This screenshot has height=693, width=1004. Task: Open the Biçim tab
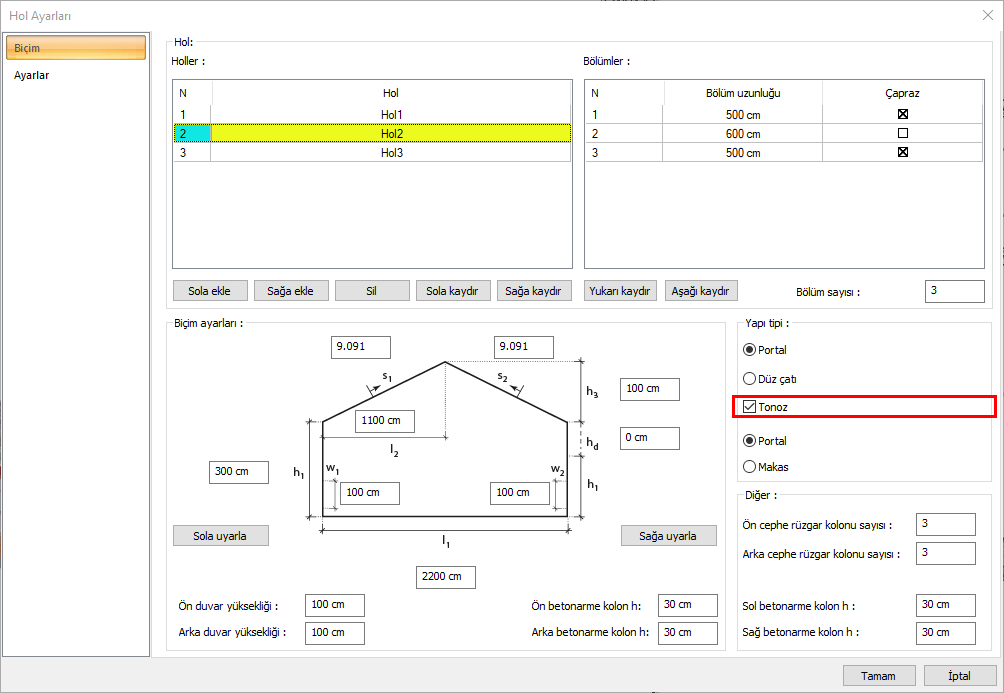76,48
